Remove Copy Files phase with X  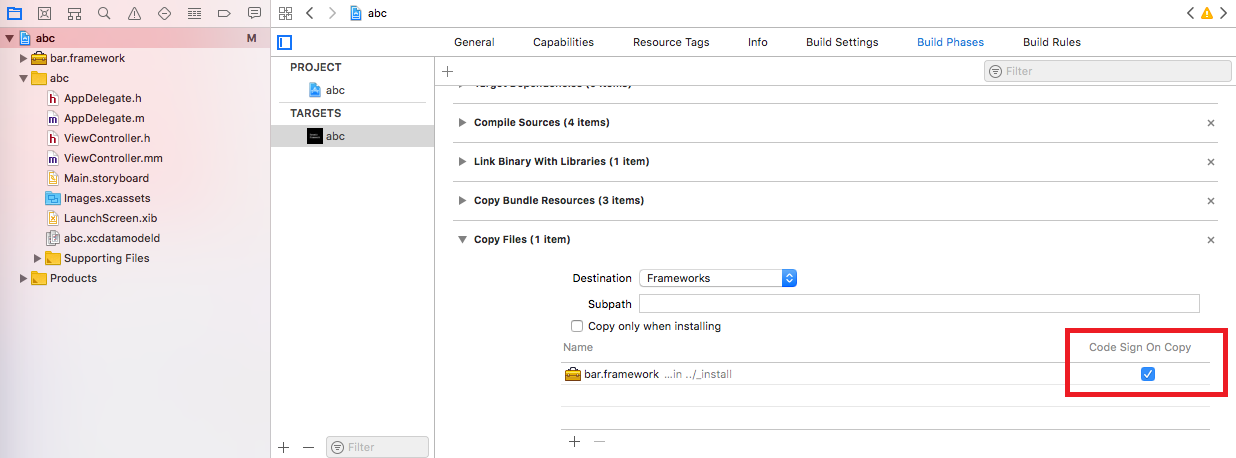click(1210, 240)
